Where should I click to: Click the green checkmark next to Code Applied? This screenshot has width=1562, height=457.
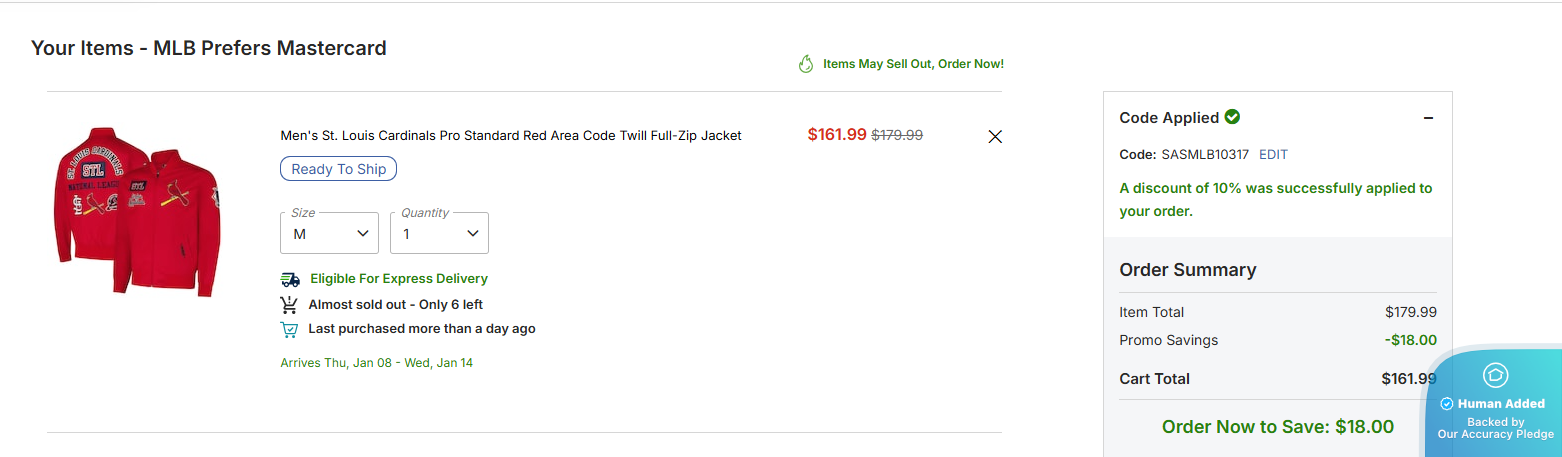point(1232,117)
